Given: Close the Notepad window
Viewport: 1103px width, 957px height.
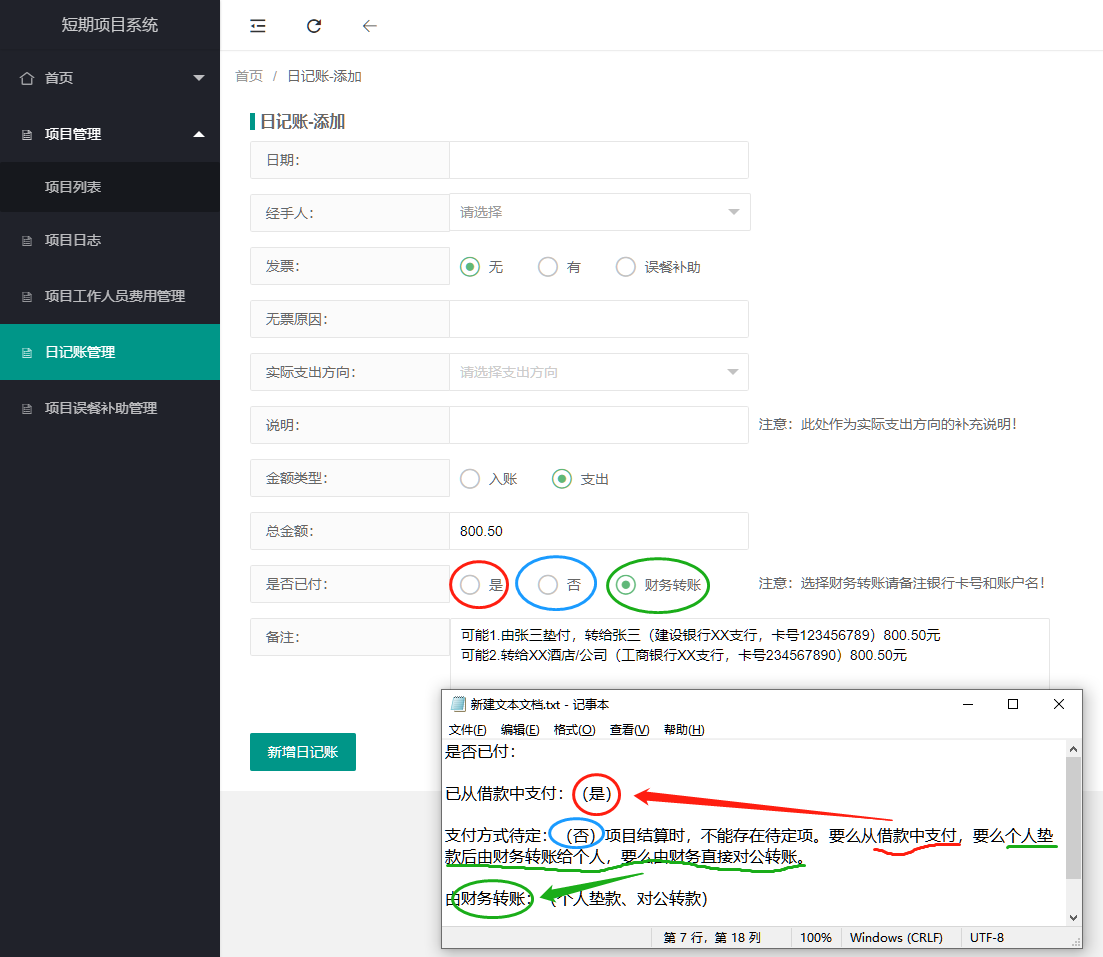Looking at the screenshot, I should [1059, 704].
